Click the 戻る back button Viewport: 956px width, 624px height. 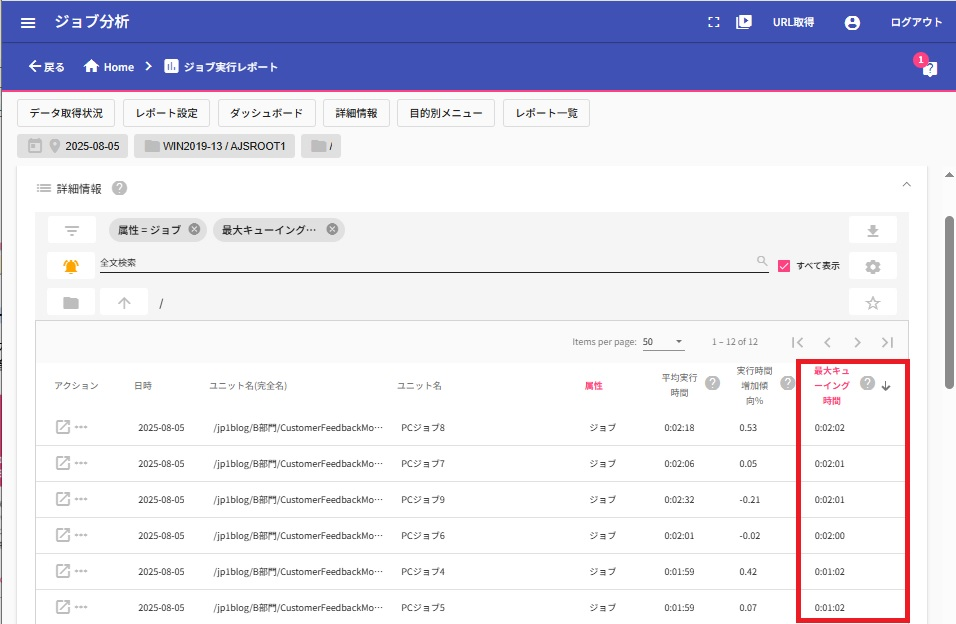point(46,66)
